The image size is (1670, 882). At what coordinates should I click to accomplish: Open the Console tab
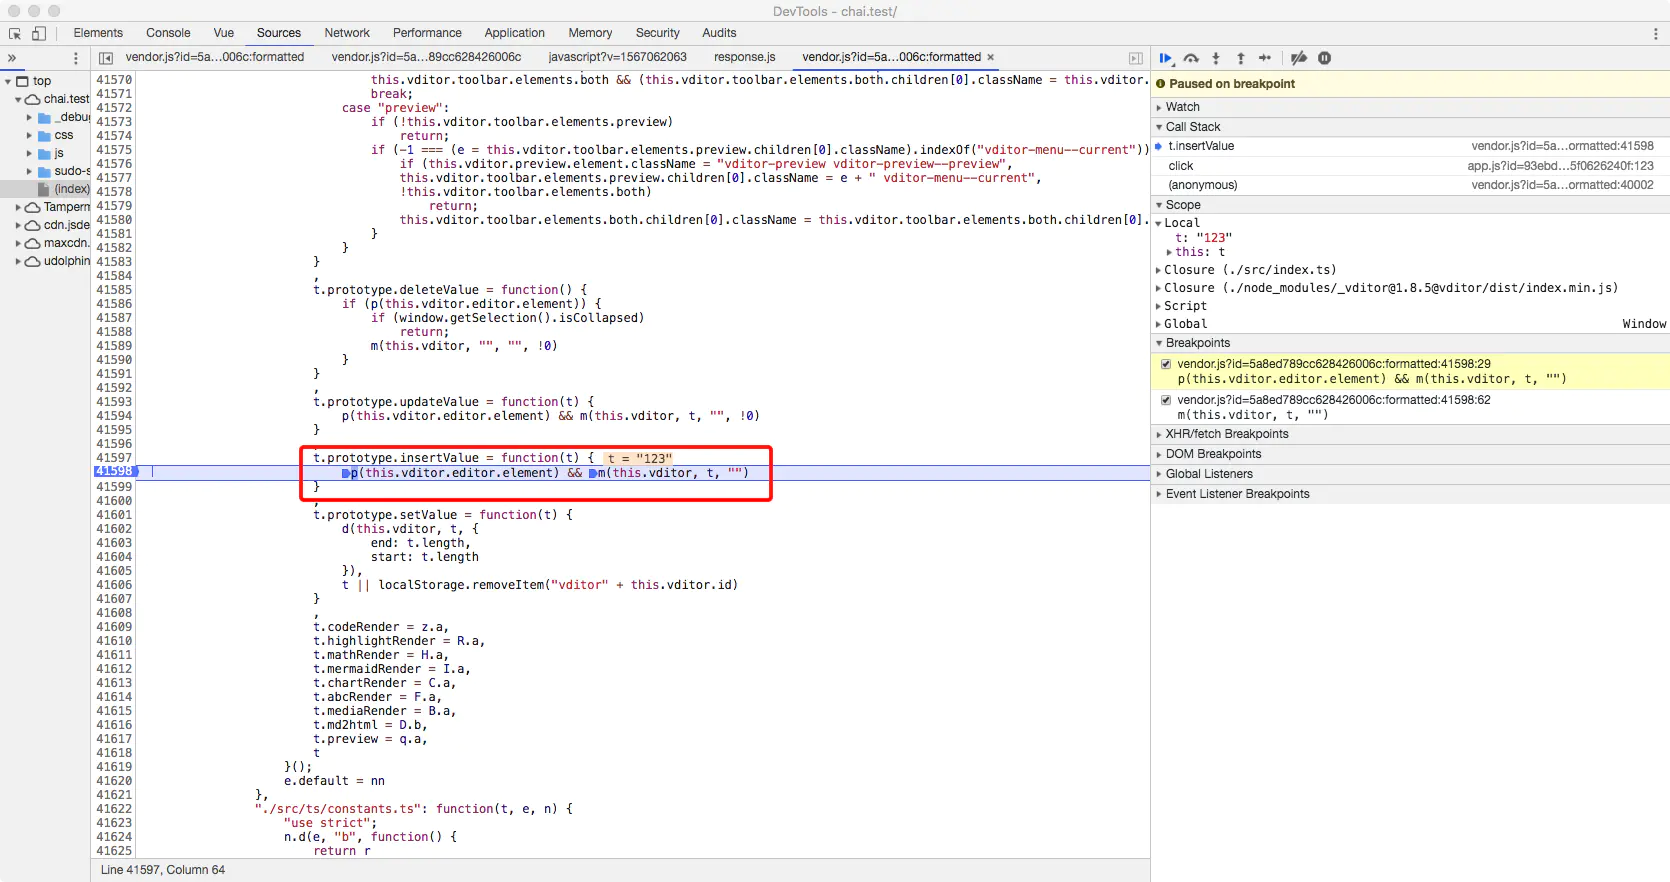168,33
